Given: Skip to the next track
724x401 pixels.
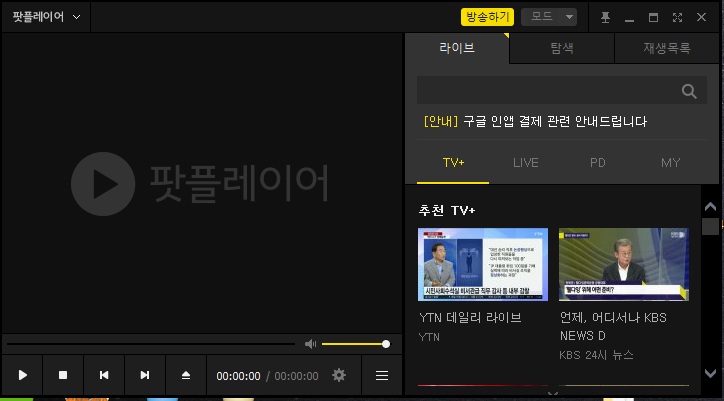Looking at the screenshot, I should click(x=145, y=375).
